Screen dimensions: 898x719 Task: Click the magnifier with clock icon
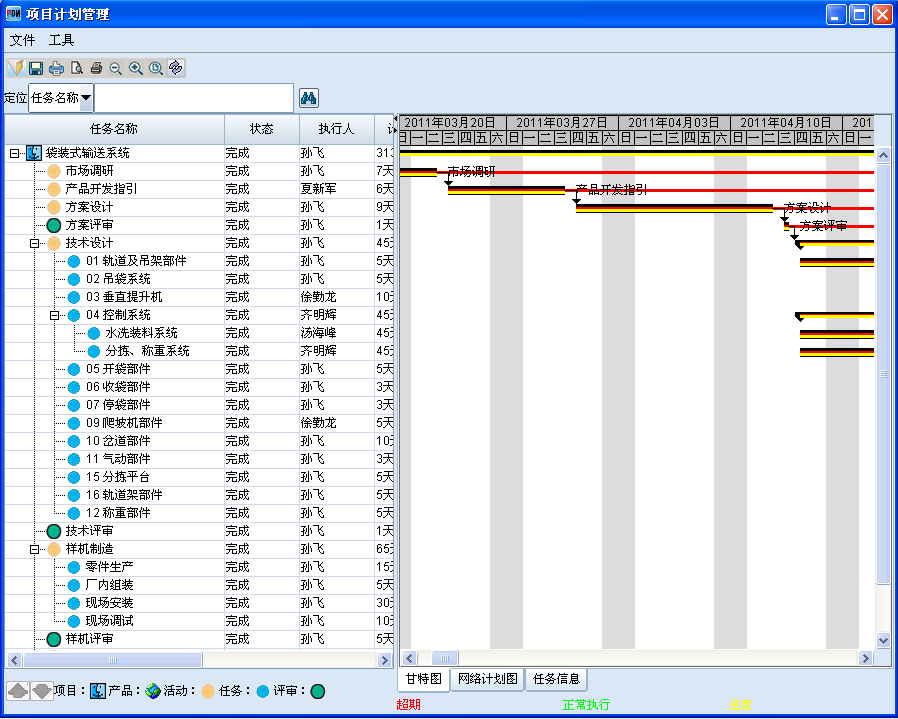tap(156, 68)
